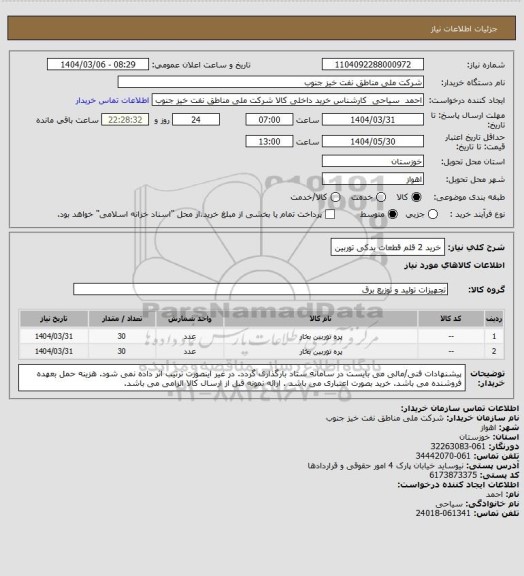Click the response deadline date 1404/03/31 field
The width and height of the screenshot is (524, 576).
pyautogui.click(x=373, y=120)
